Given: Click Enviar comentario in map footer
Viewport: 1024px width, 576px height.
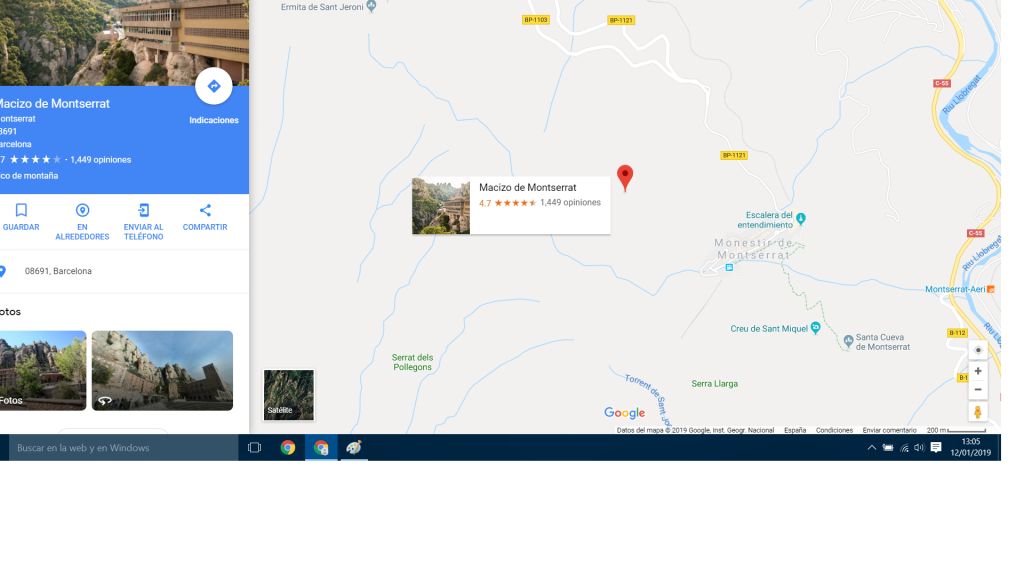Looking at the screenshot, I should (x=889, y=430).
